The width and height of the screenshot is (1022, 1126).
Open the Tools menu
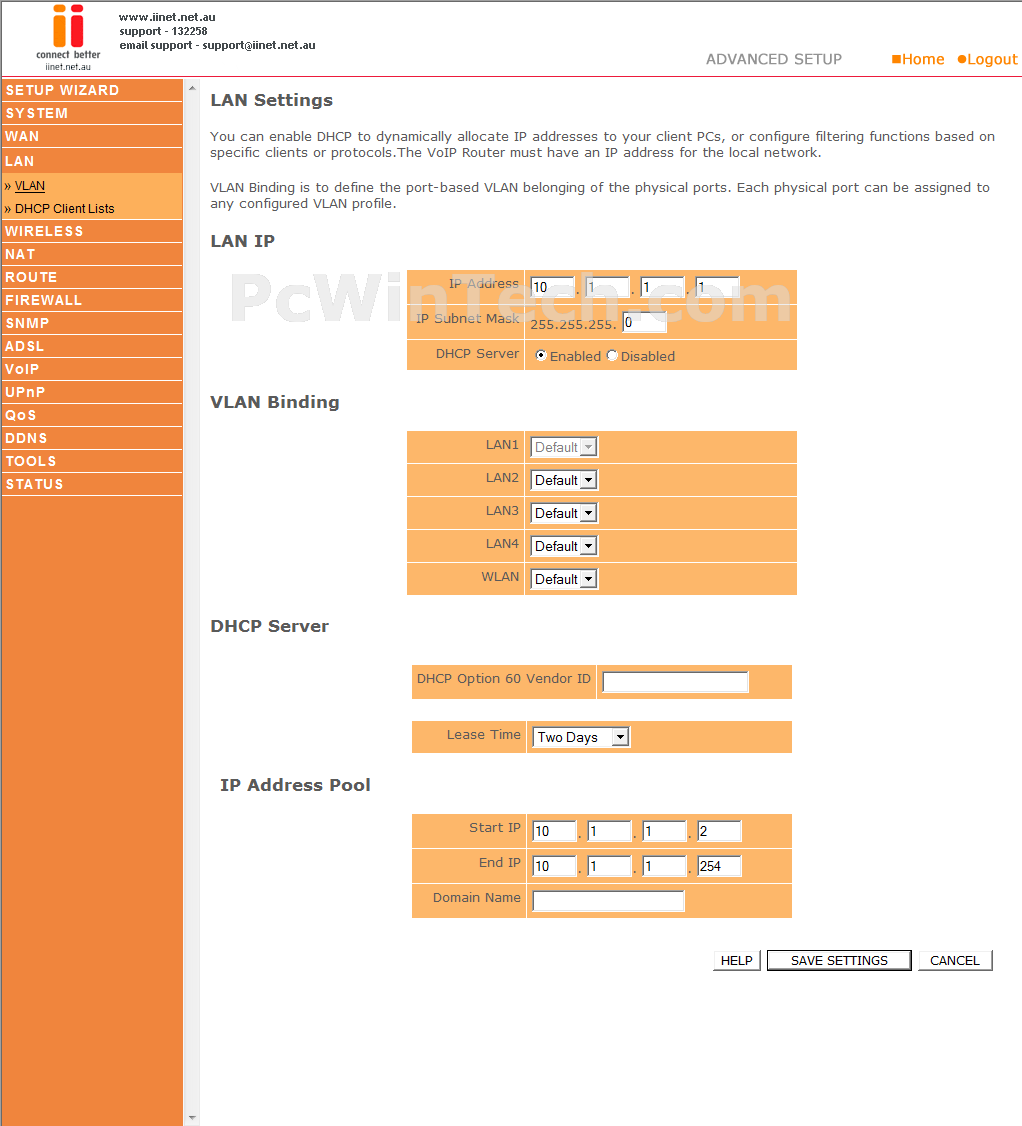click(x=92, y=461)
